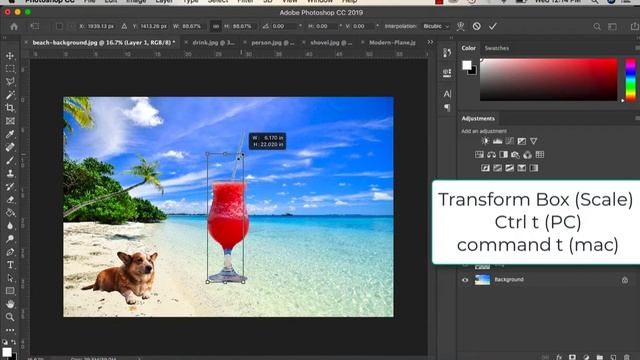Viewport: 640px width, 360px height.
Task: Select the Dodge tool
Action: (x=10, y=239)
